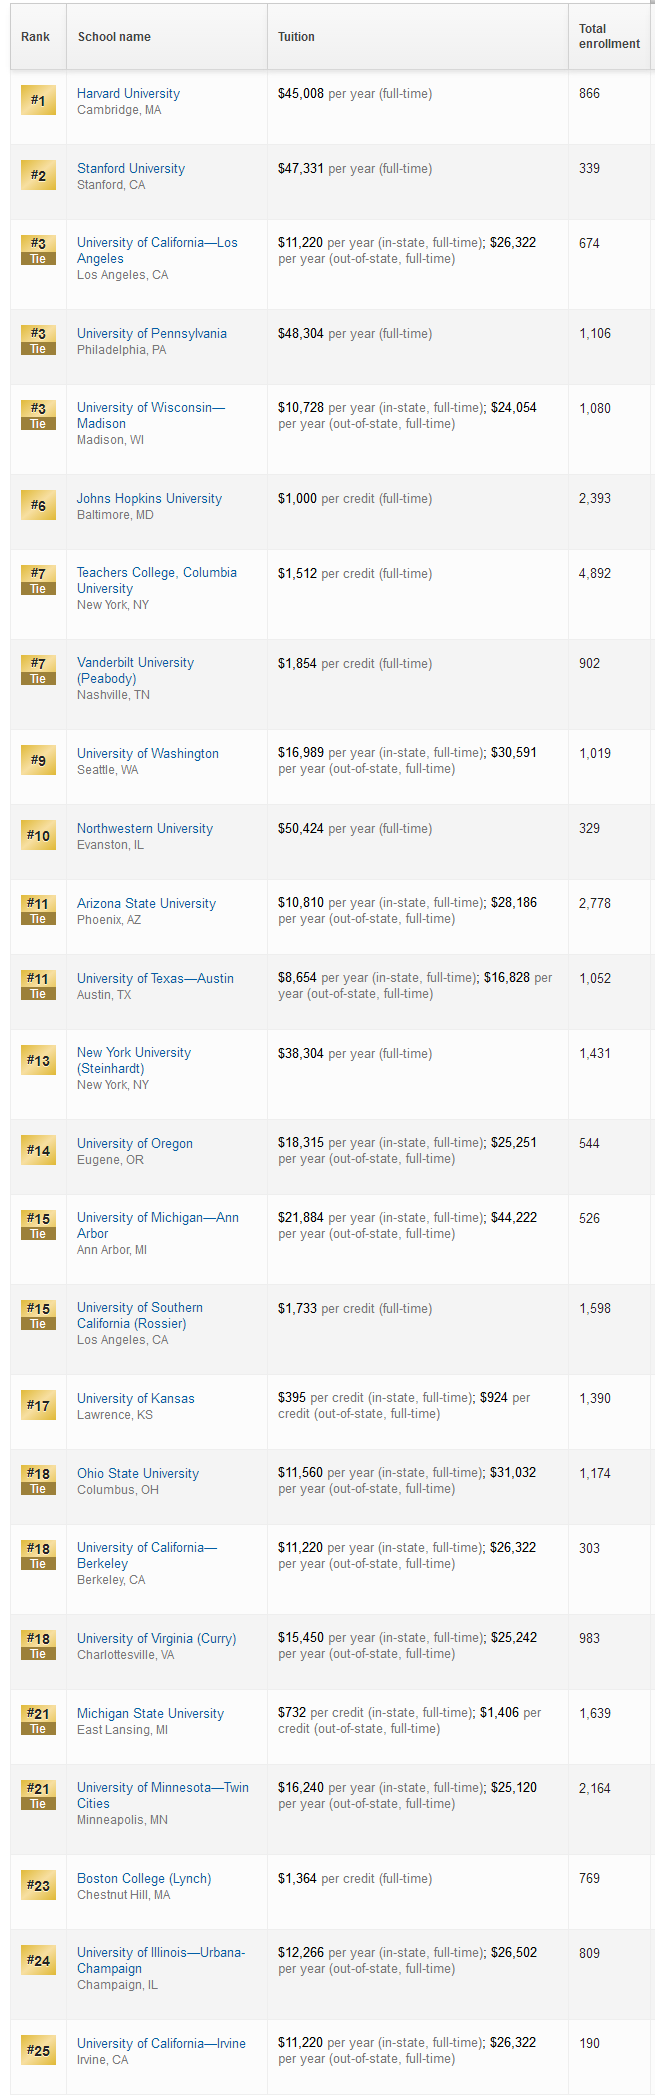
Task: Click the #9 rank badge
Action: pos(38,760)
